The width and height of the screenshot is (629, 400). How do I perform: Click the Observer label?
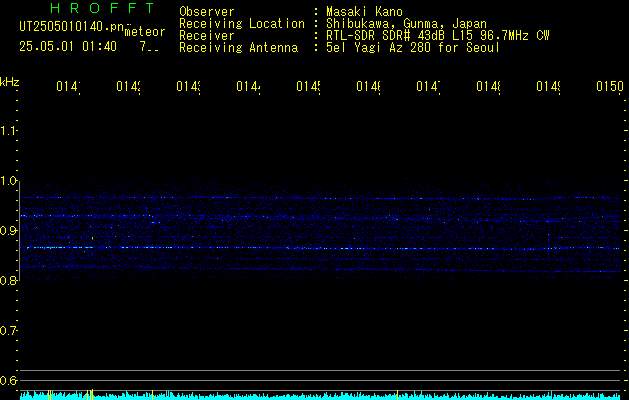207,12
